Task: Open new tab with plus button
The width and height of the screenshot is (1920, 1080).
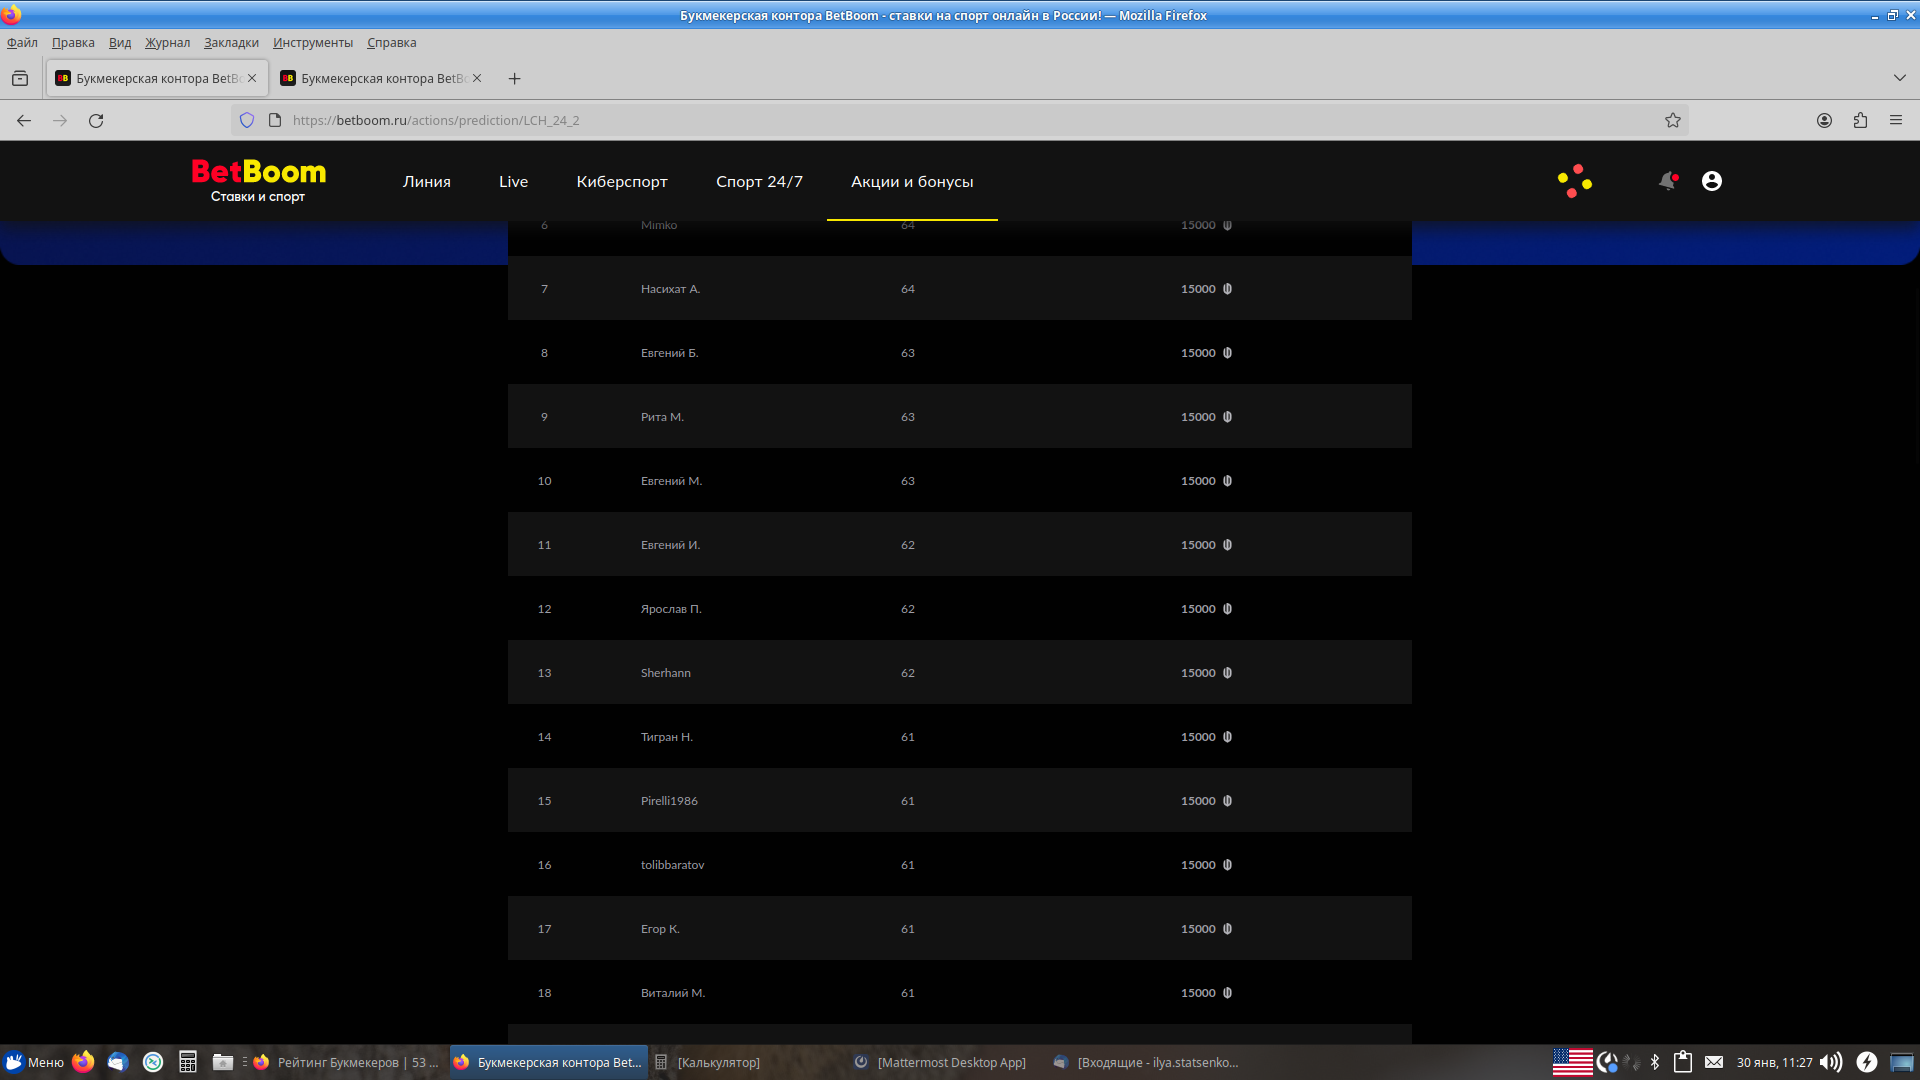Action: pos(514,78)
